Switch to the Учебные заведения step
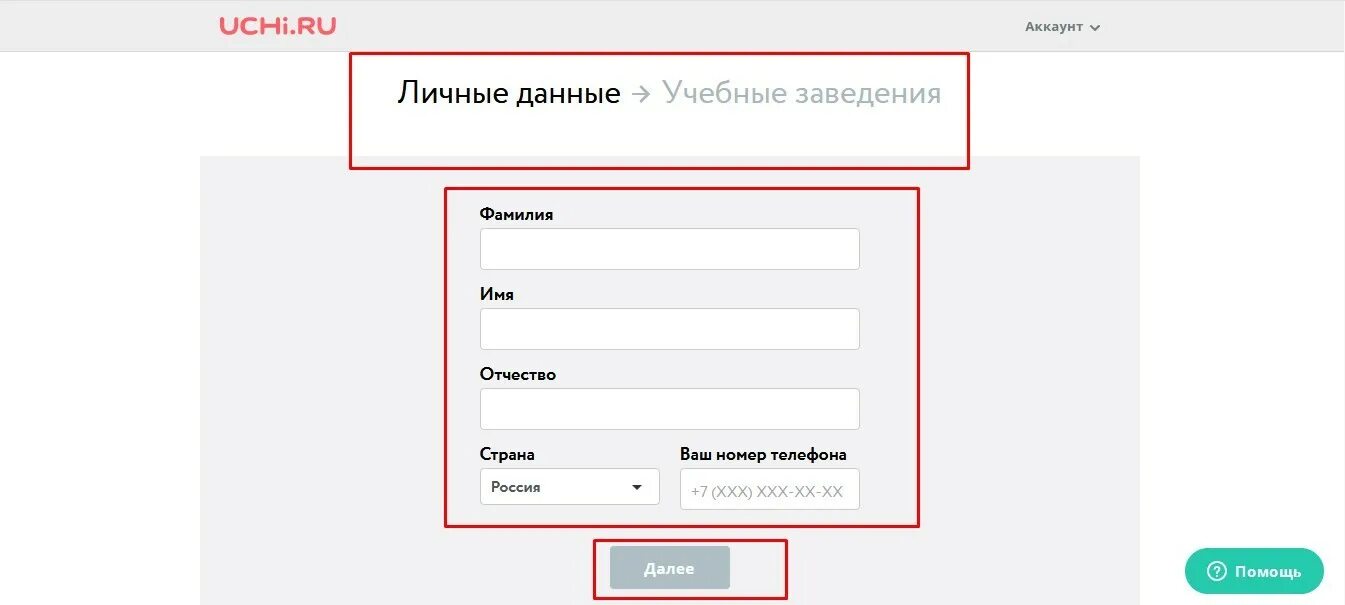The width and height of the screenshot is (1345, 605). click(x=802, y=93)
